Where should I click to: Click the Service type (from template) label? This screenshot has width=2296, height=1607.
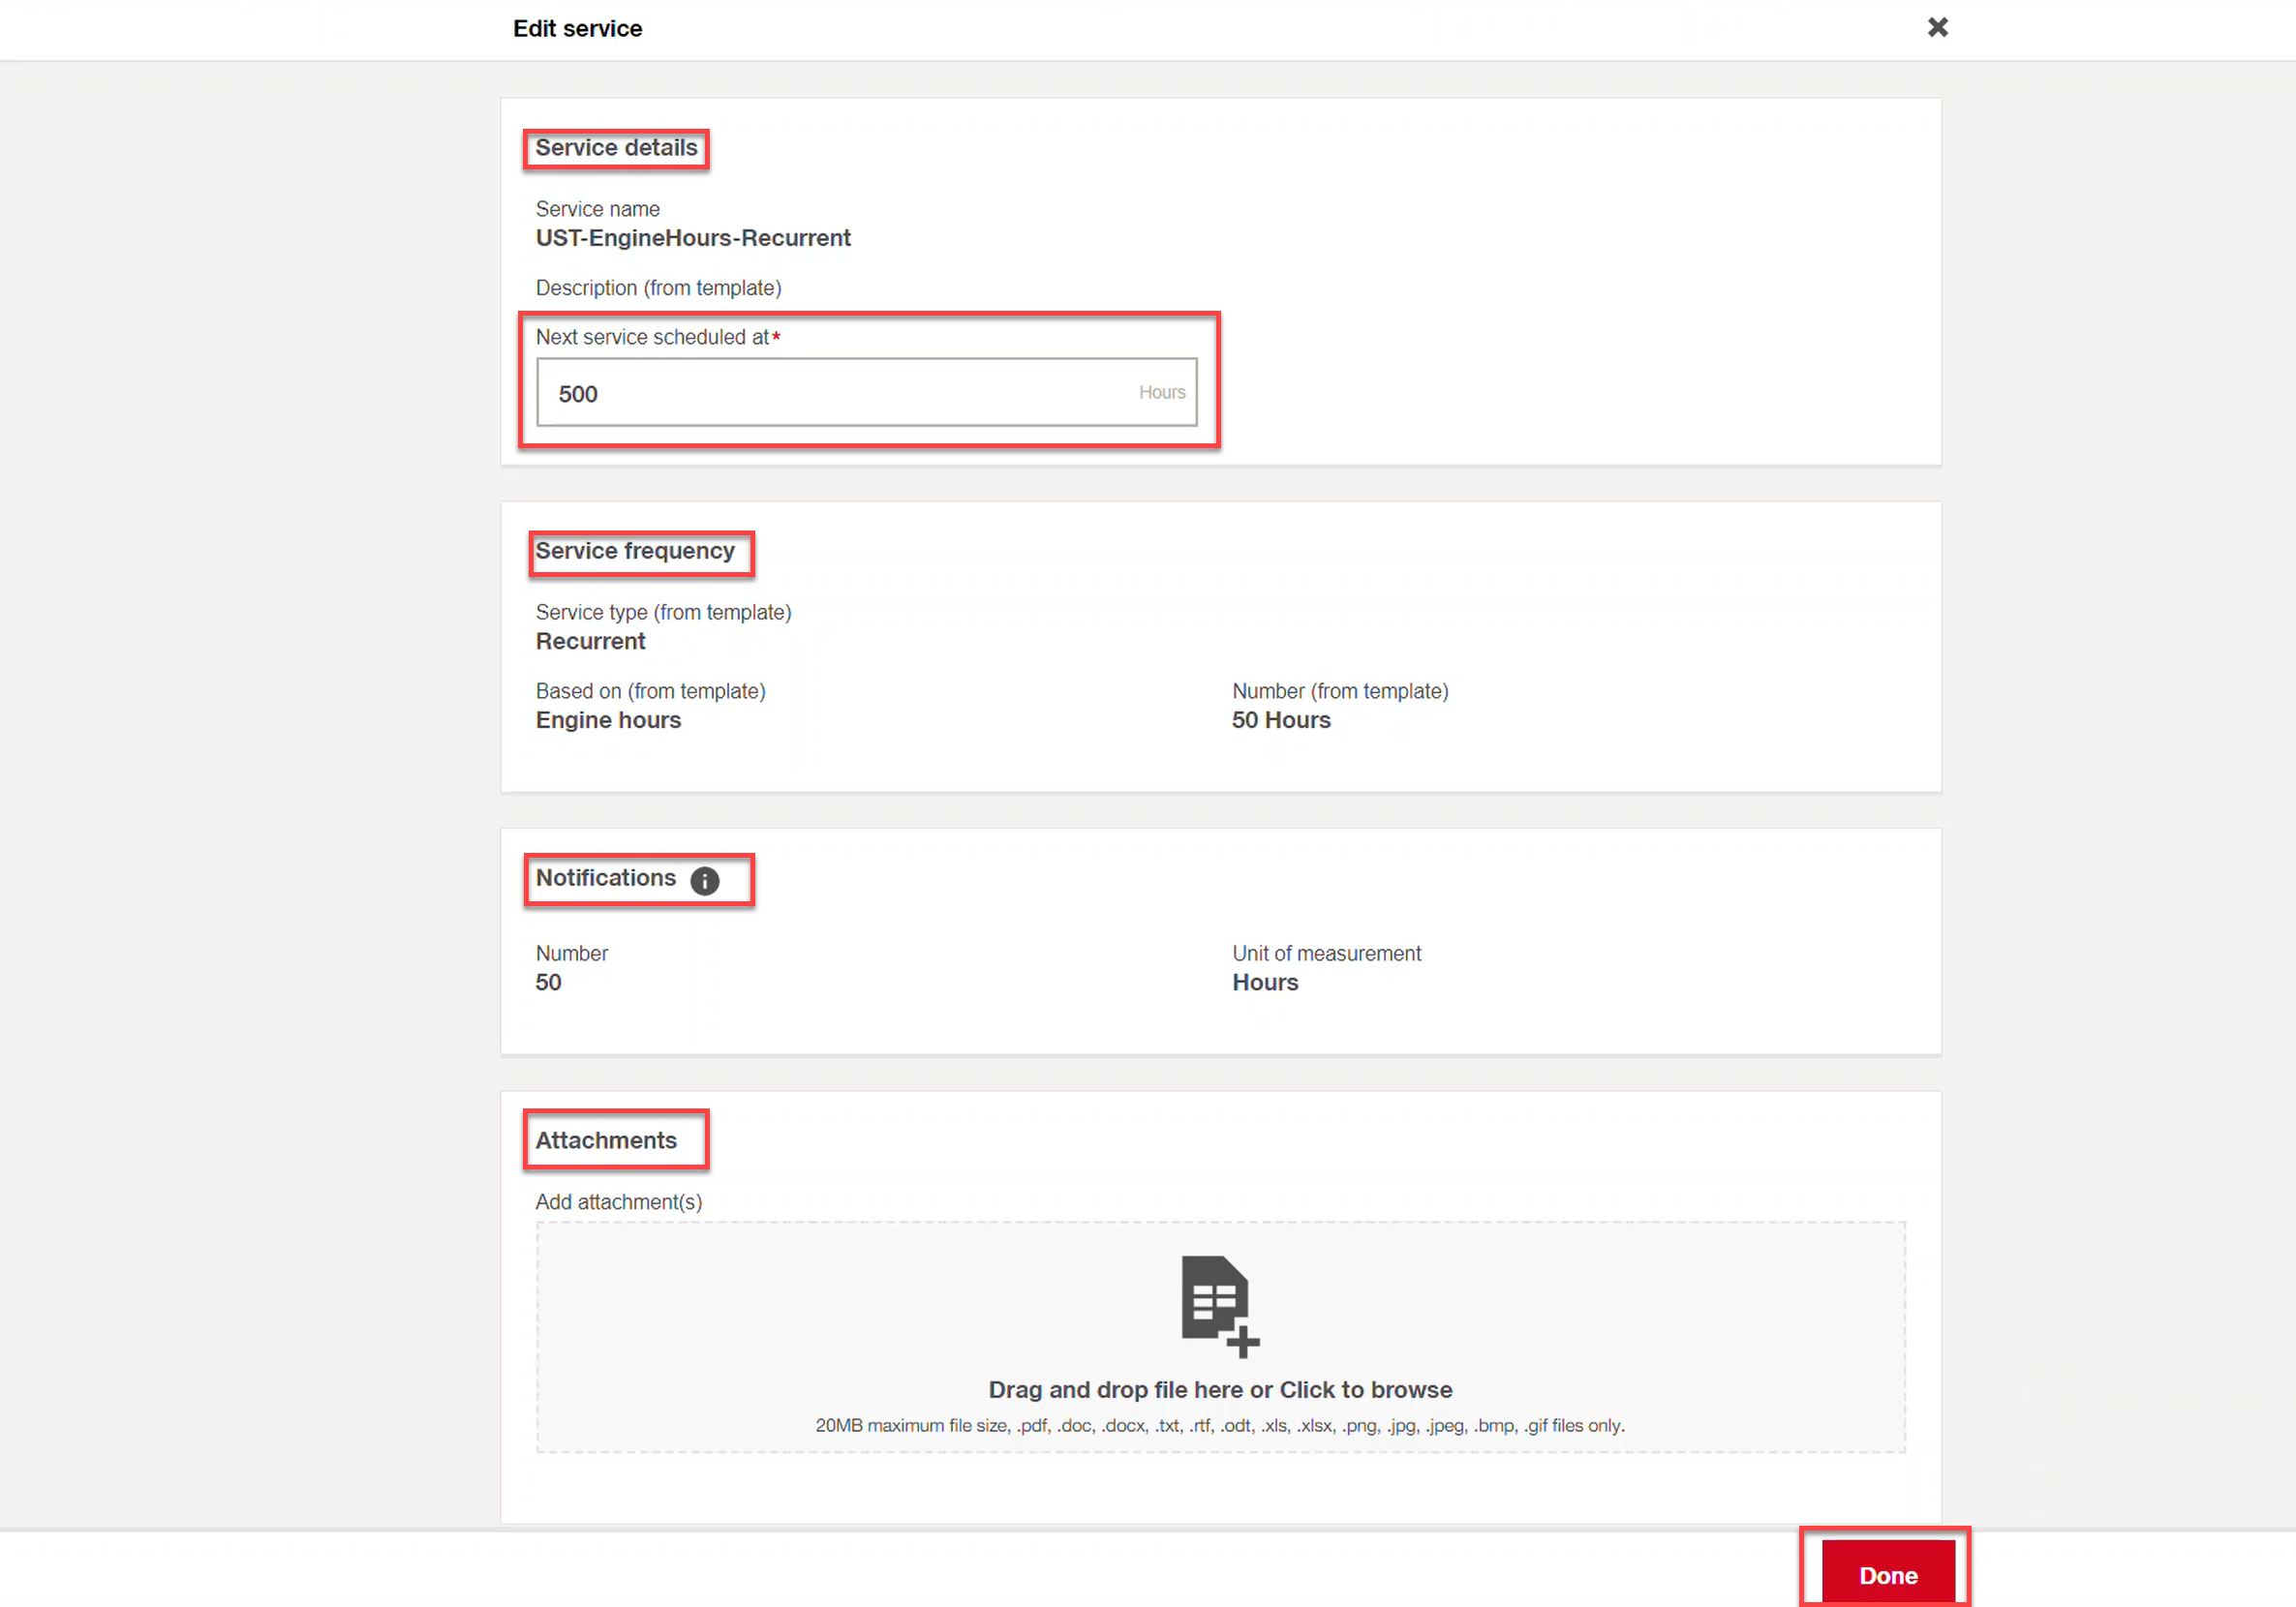coord(664,612)
